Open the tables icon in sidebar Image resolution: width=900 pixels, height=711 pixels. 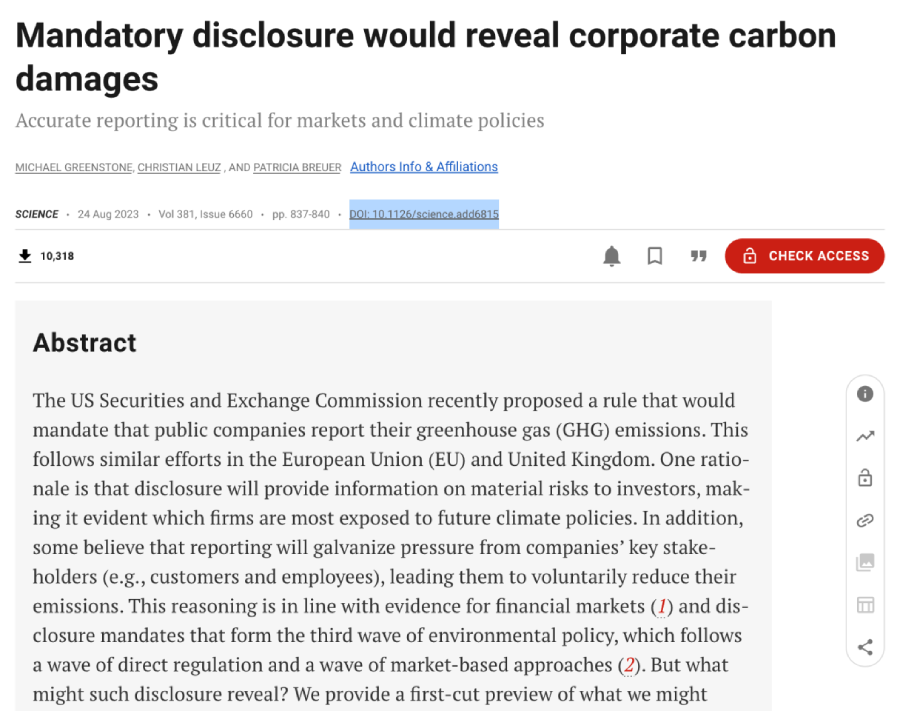coord(865,605)
